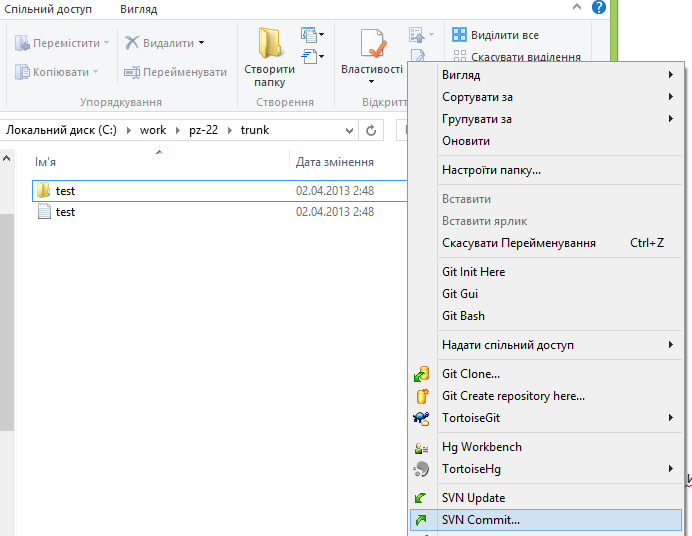Click the test folder icon
The height and width of the screenshot is (536, 692).
(x=43, y=191)
